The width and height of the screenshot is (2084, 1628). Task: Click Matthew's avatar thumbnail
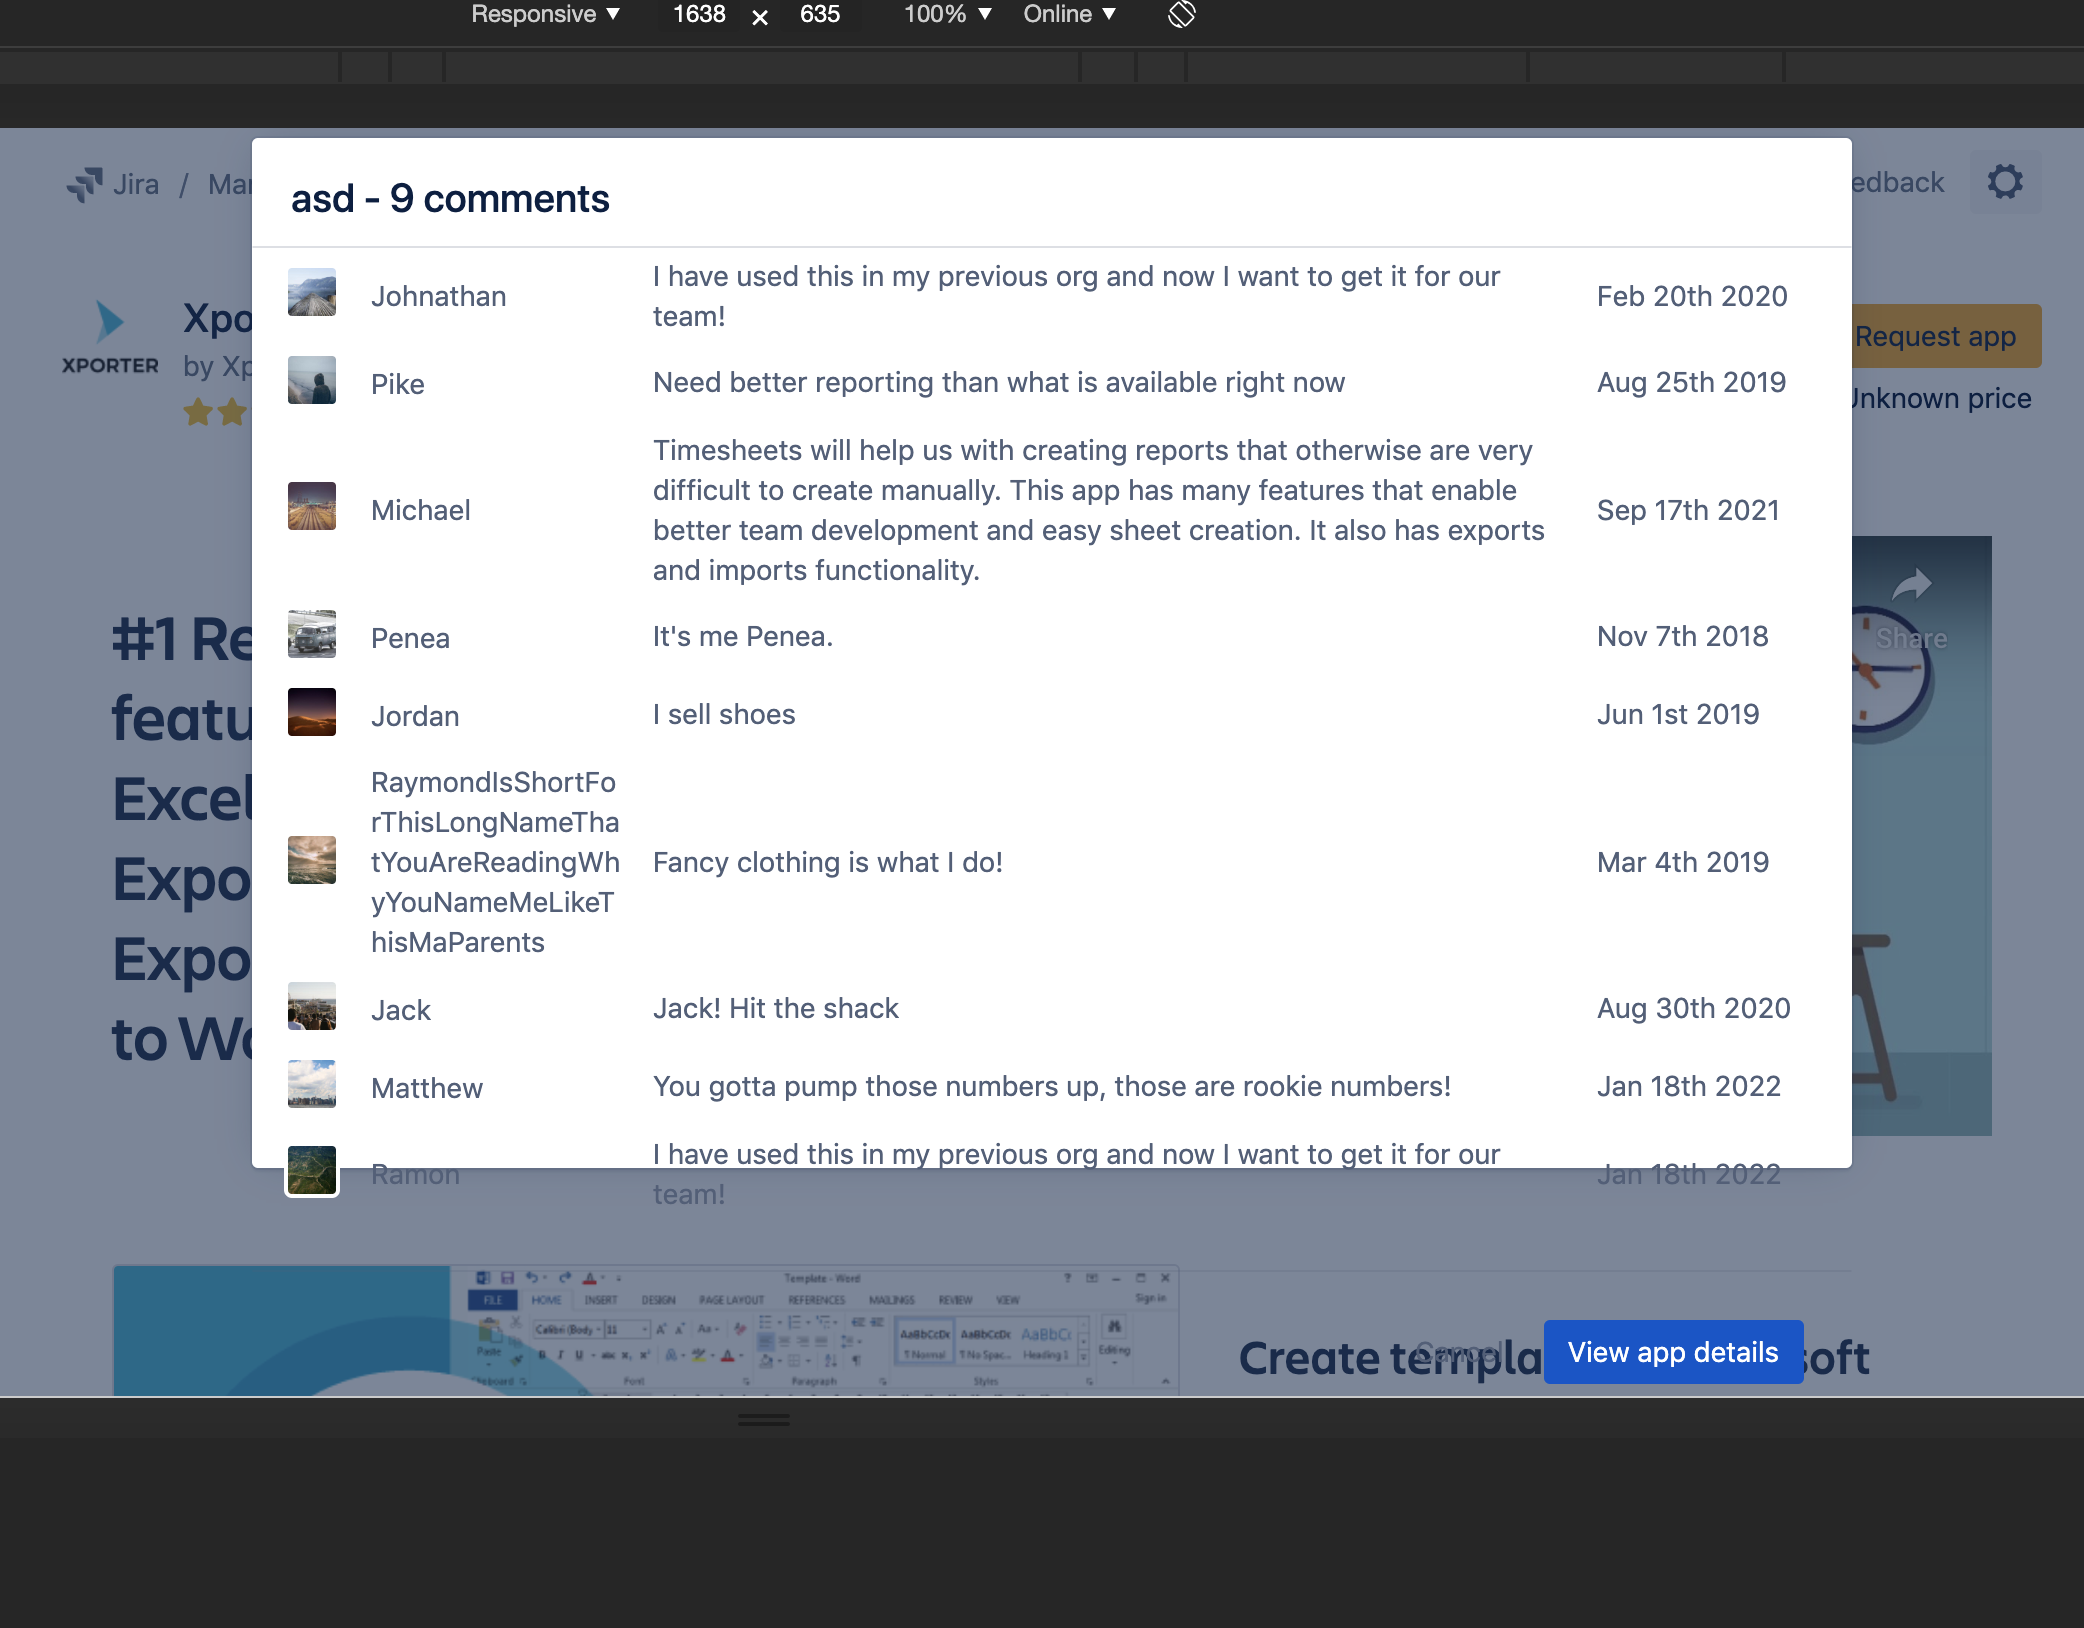[x=312, y=1084]
